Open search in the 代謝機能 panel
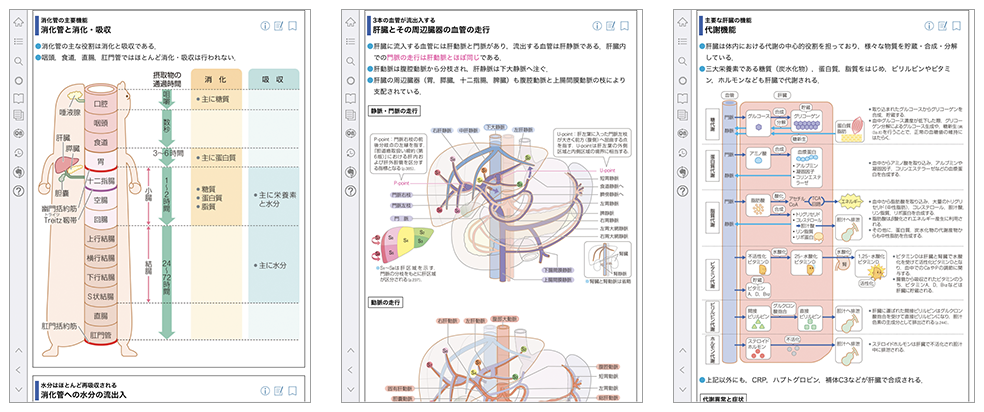Screen dimensions: 984x412 (x=683, y=61)
